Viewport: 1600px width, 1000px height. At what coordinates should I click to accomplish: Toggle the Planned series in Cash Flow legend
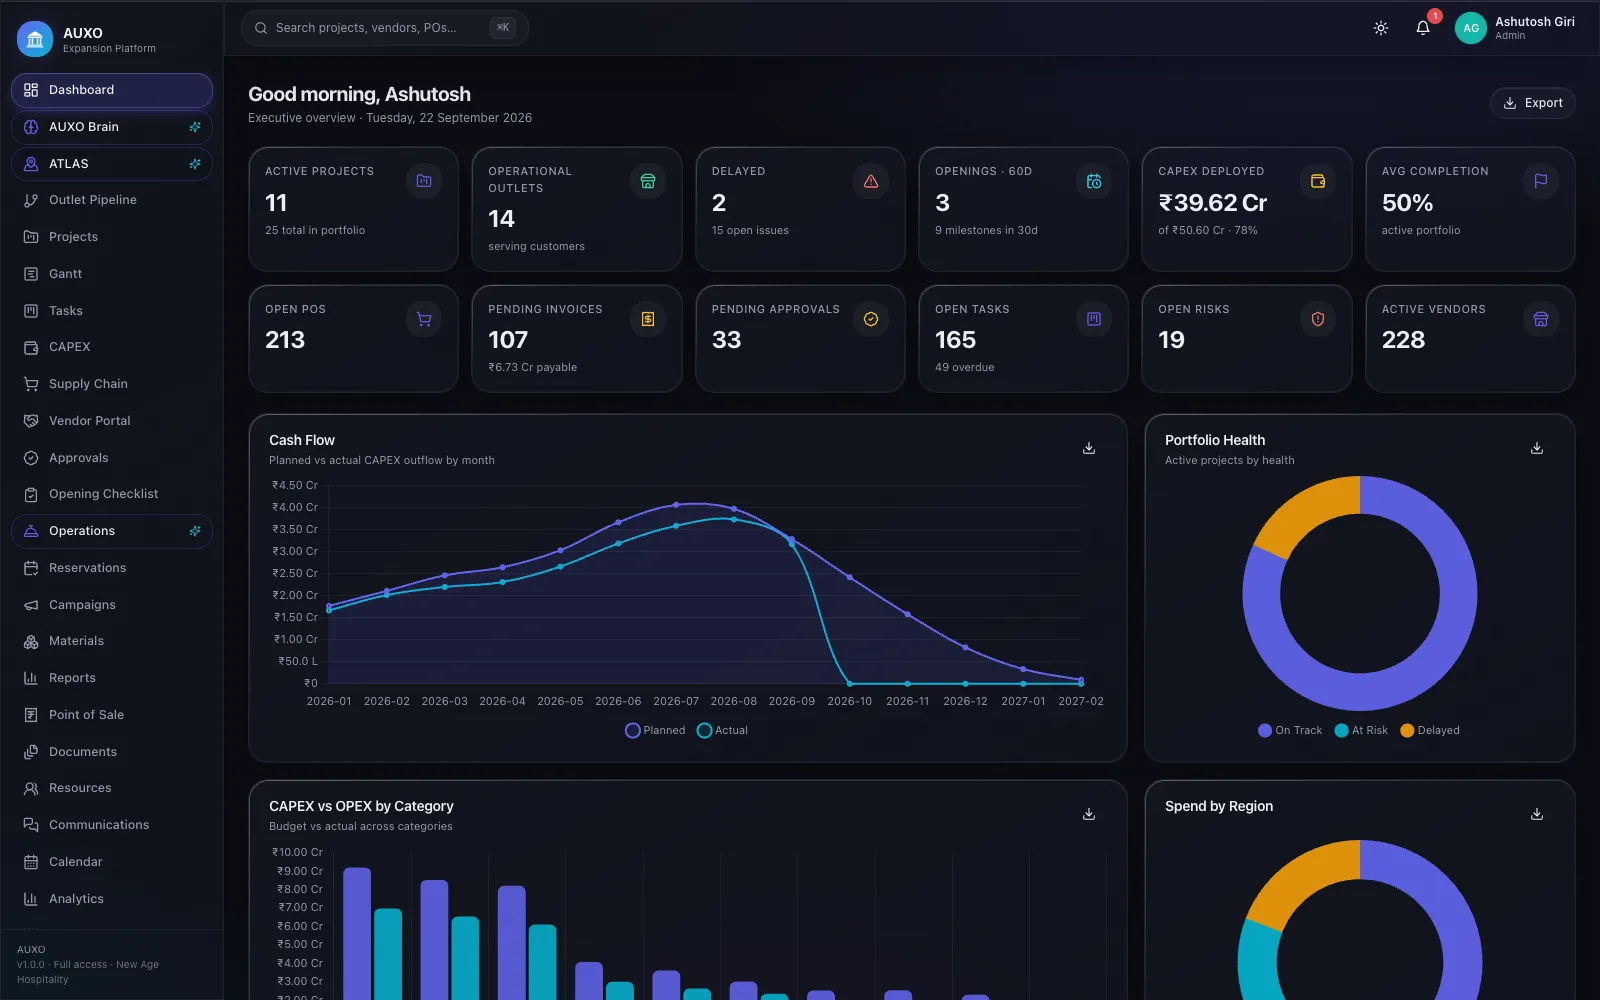pos(655,731)
